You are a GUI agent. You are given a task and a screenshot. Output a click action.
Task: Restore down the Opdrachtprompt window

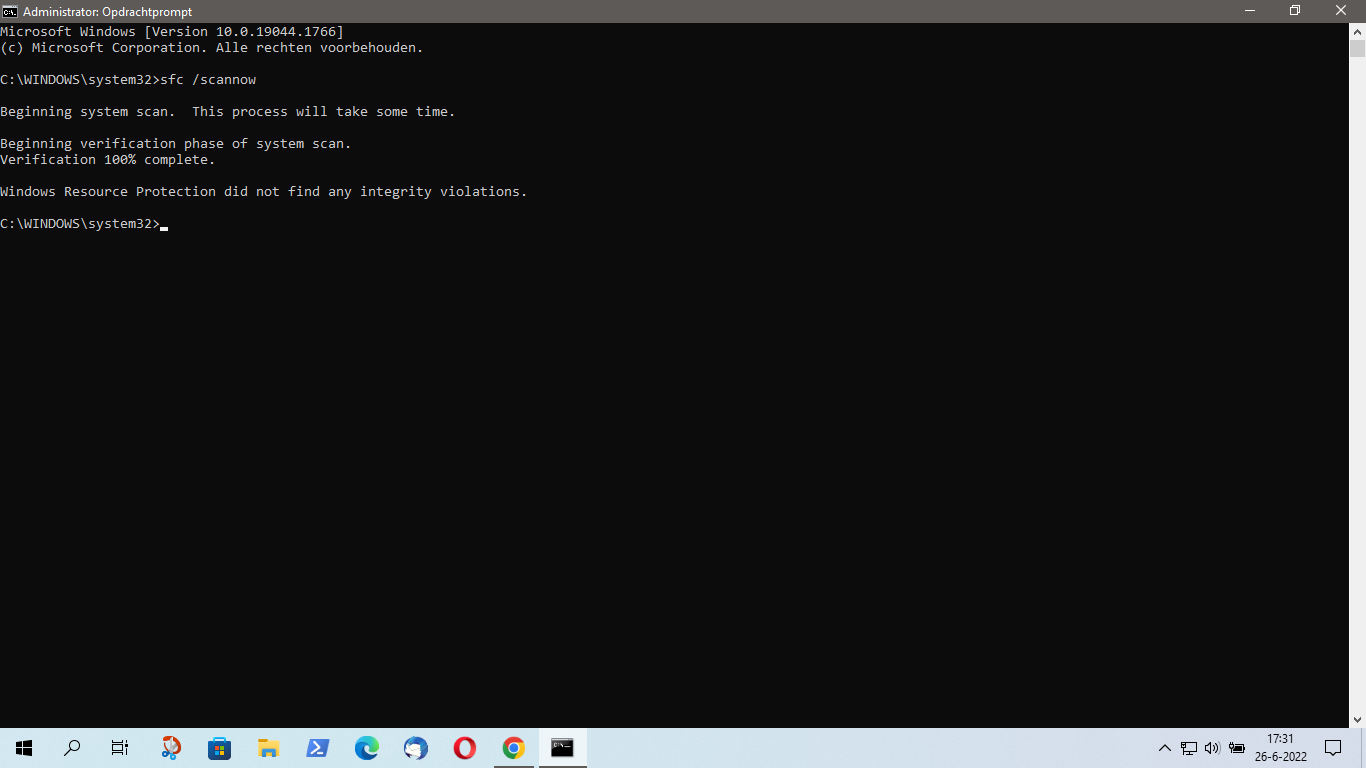(1296, 11)
